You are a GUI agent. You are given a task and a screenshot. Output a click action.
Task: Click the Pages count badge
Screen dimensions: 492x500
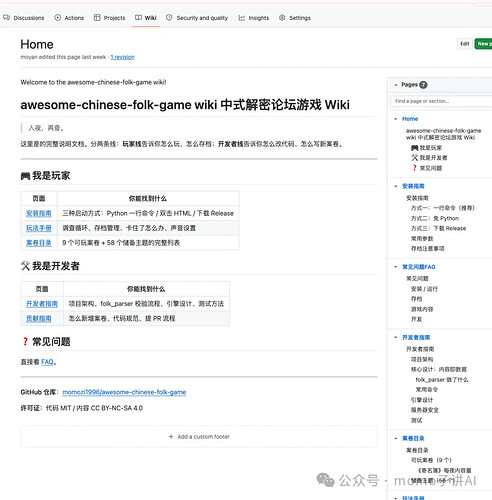click(423, 85)
